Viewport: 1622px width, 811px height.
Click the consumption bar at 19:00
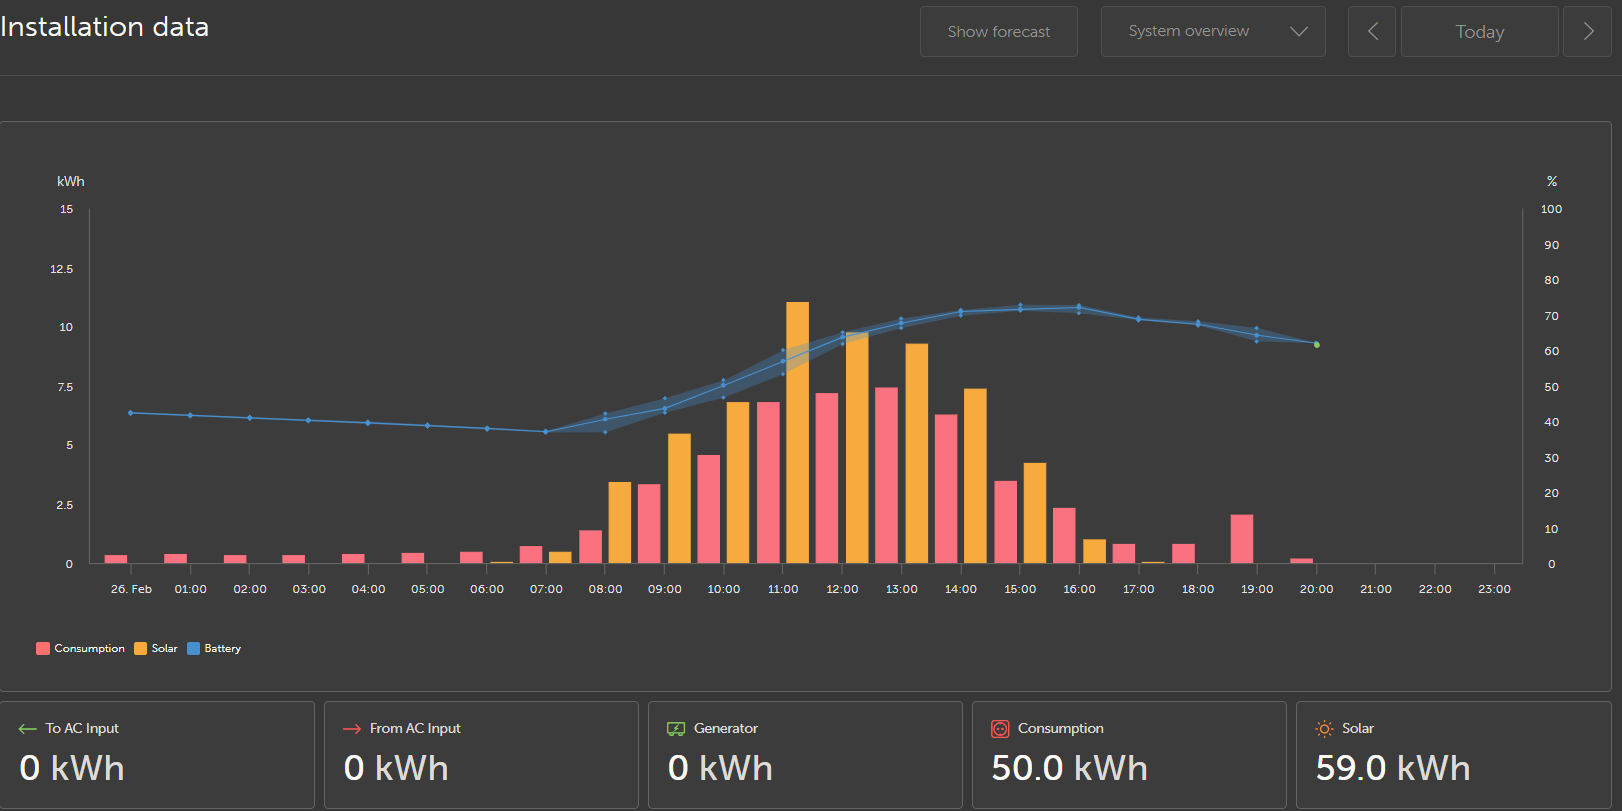coord(1242,539)
